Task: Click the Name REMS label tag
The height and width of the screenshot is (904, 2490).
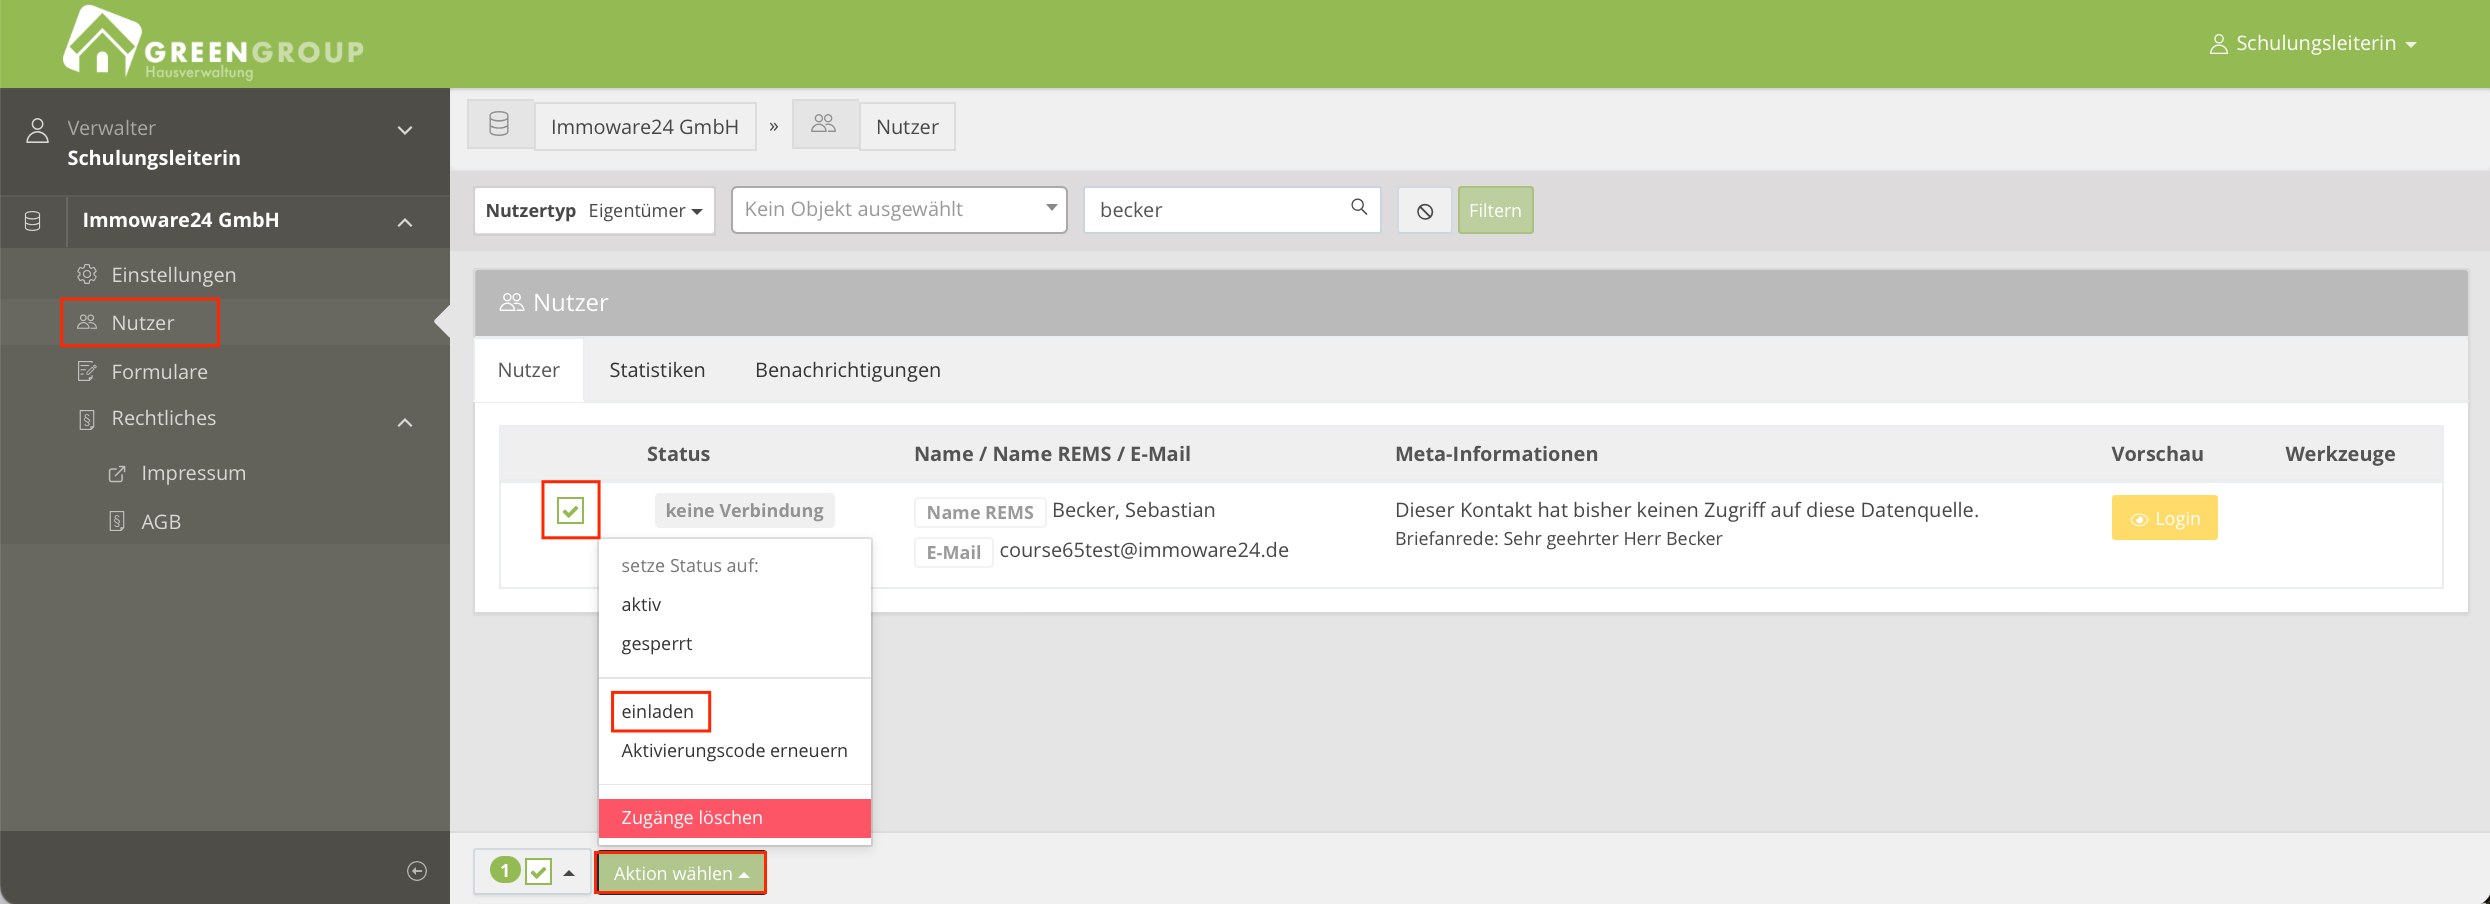Action: coord(980,512)
